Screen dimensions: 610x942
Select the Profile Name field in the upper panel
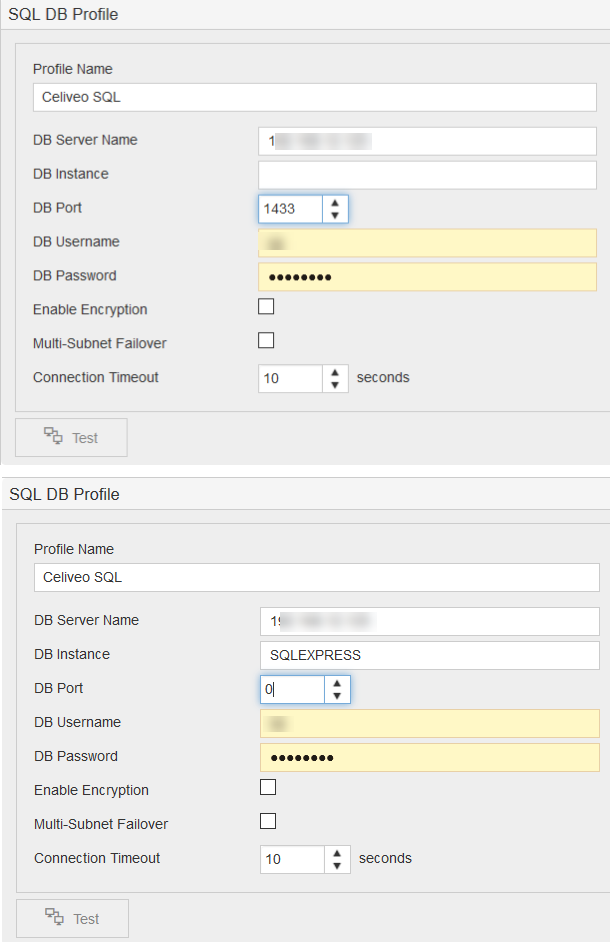tap(314, 97)
